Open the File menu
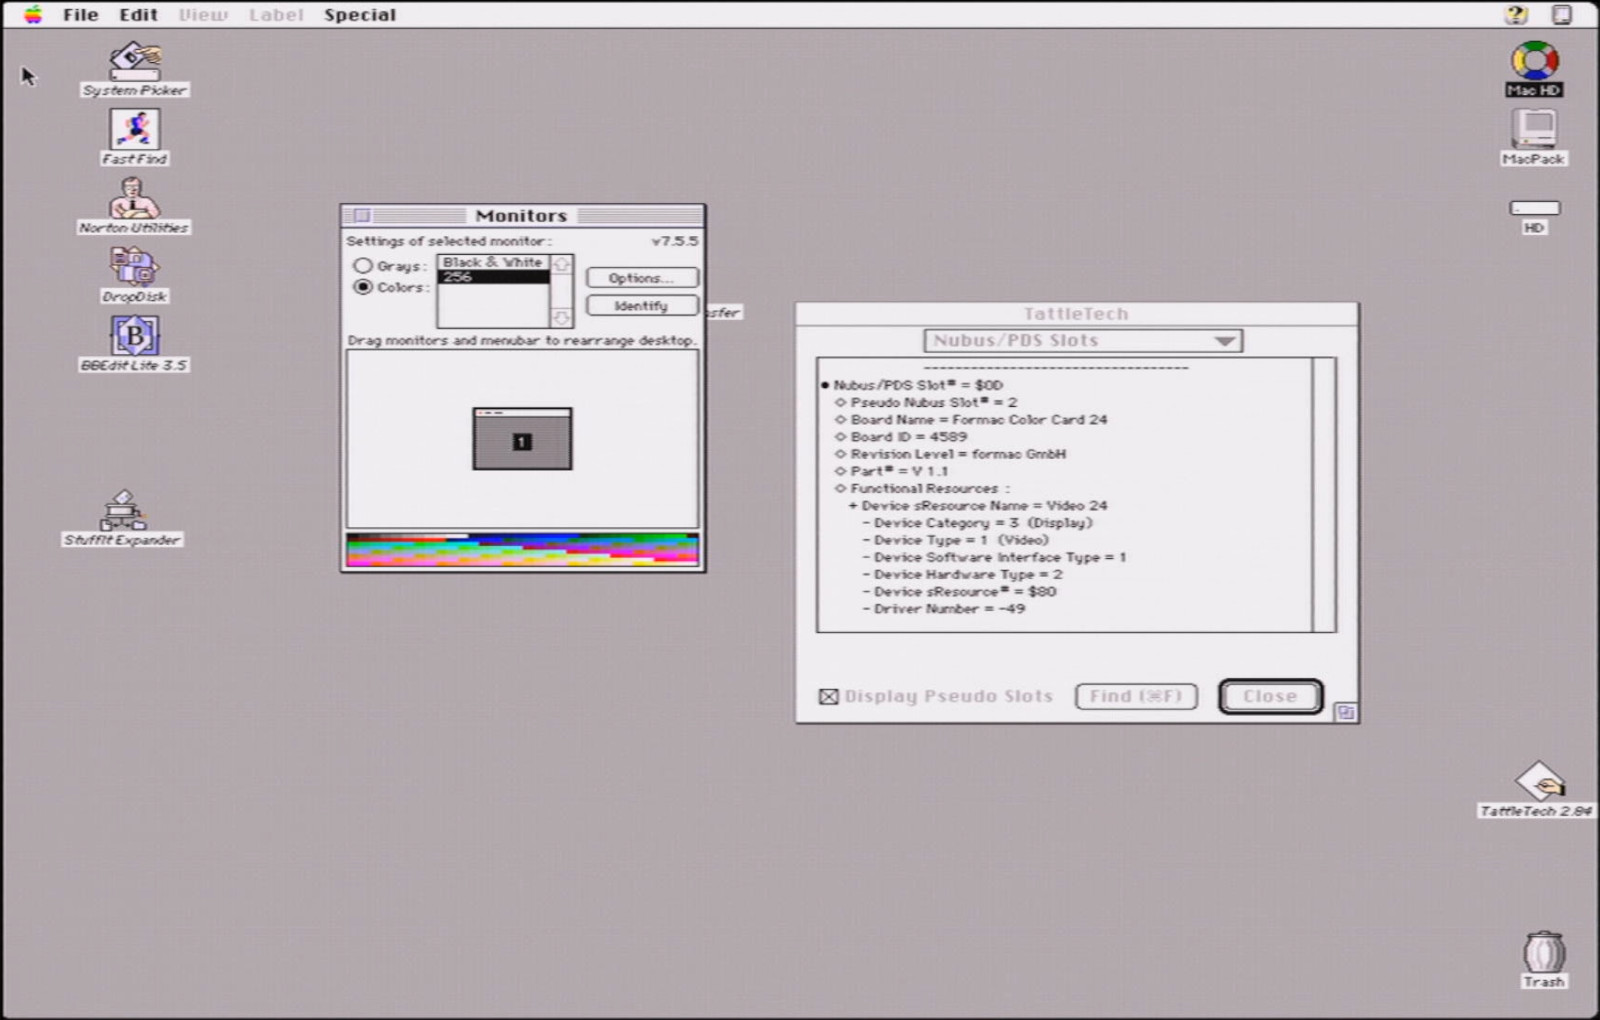This screenshot has width=1600, height=1020. (80, 15)
